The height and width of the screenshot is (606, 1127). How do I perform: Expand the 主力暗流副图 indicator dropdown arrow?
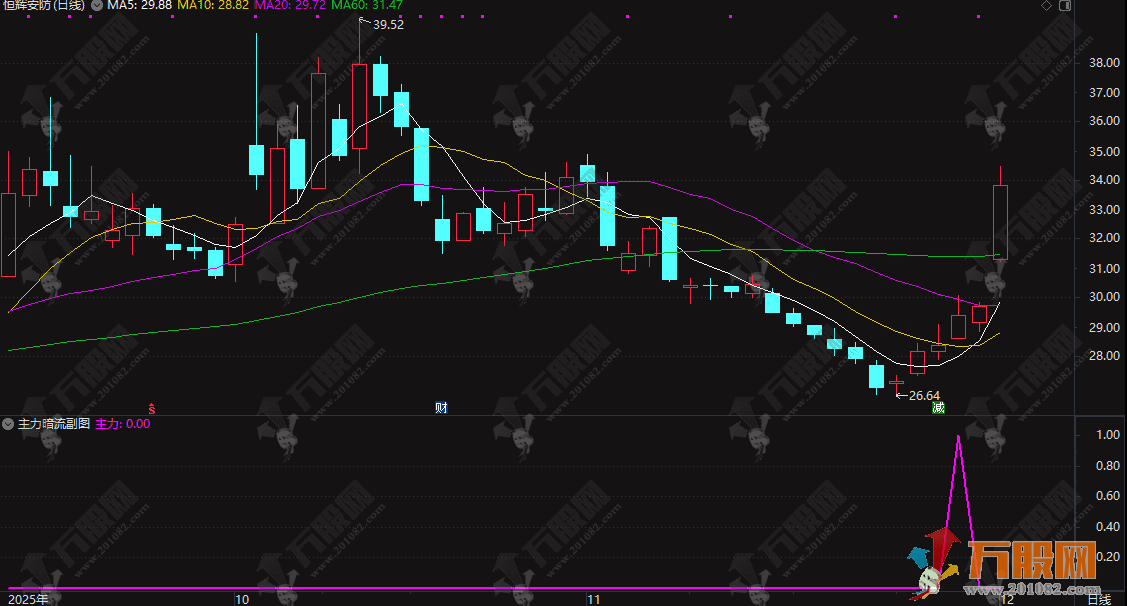tap(8, 424)
